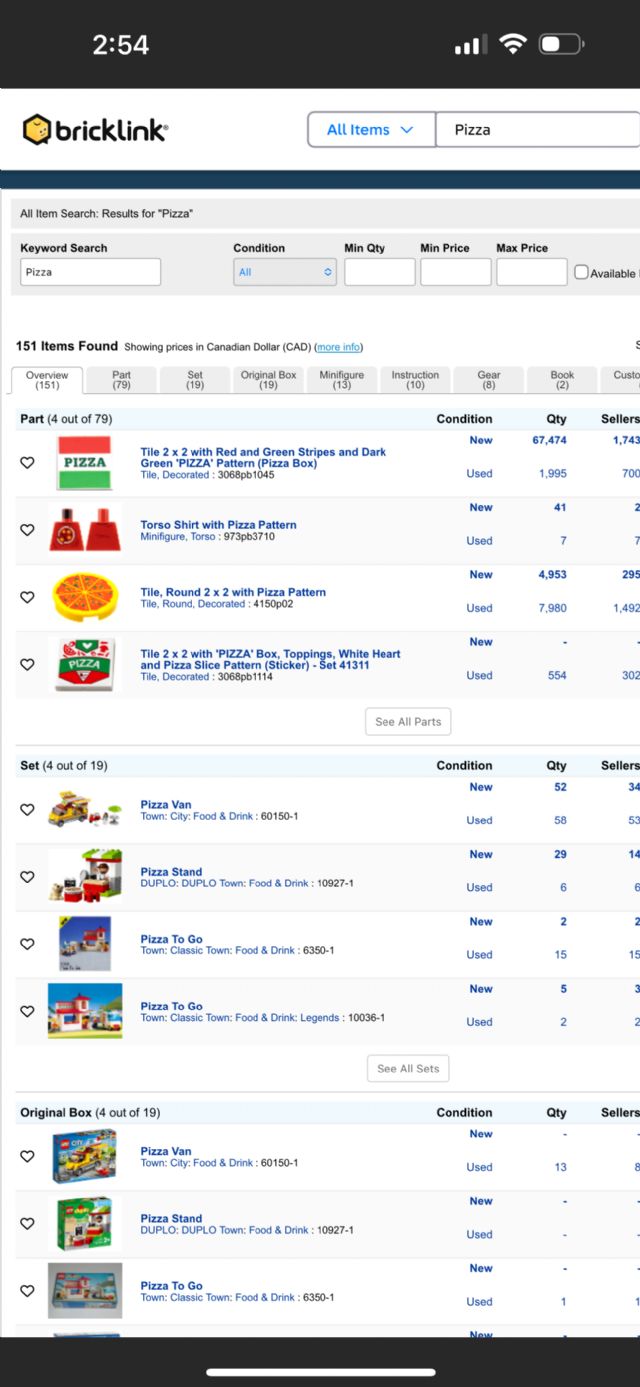Click heart beside Pizza To Go 6350-1 set
This screenshot has width=640, height=1387.
coord(28,944)
